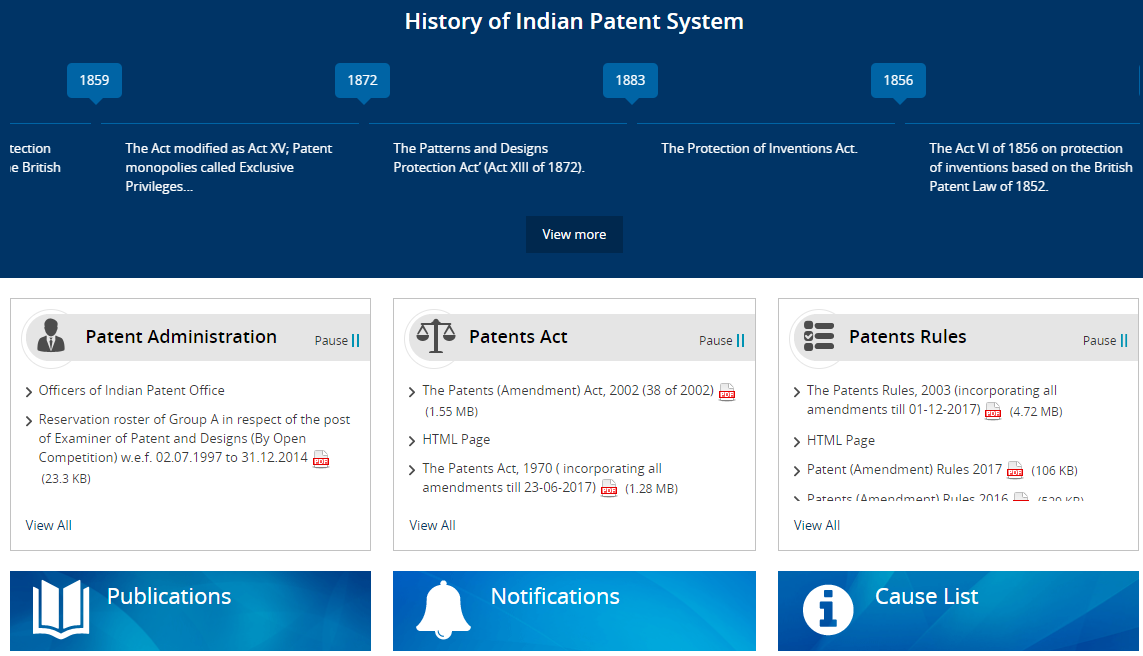Open PDF of The Patents (Amendment) Act, 2002

pos(727,392)
